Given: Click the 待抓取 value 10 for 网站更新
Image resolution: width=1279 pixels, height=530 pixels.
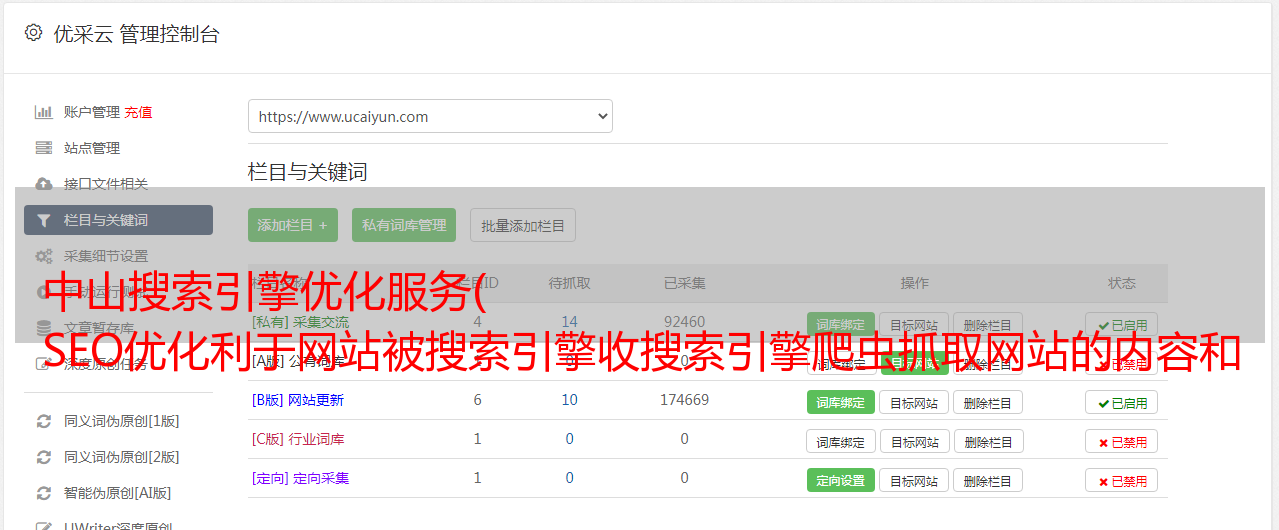Looking at the screenshot, I should pos(569,400).
